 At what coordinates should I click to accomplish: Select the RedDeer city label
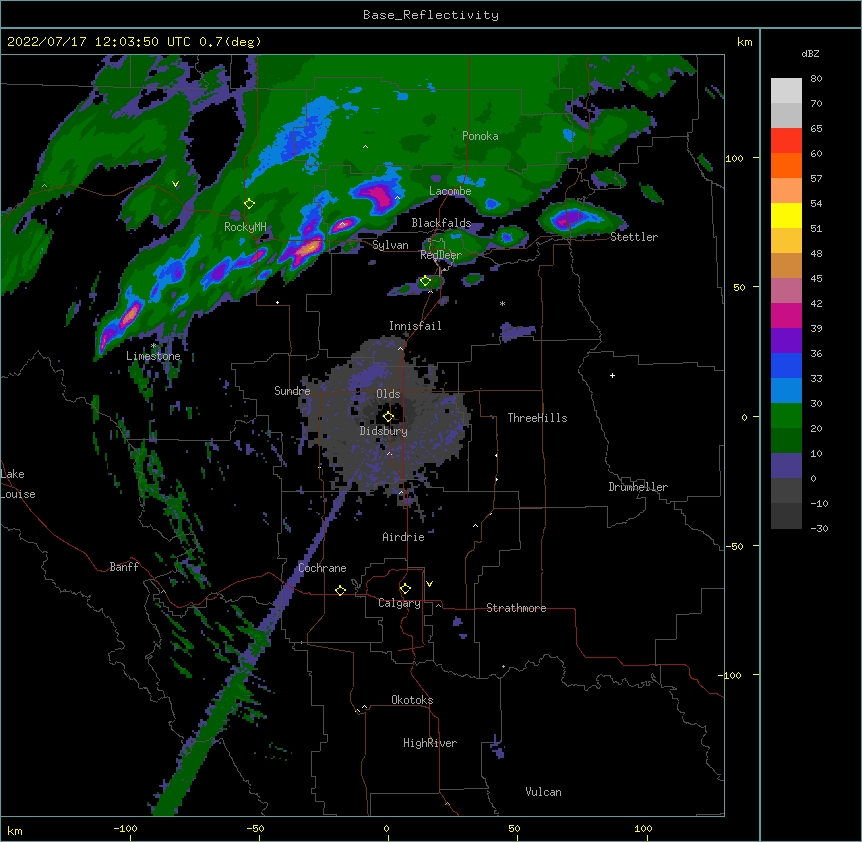[441, 255]
